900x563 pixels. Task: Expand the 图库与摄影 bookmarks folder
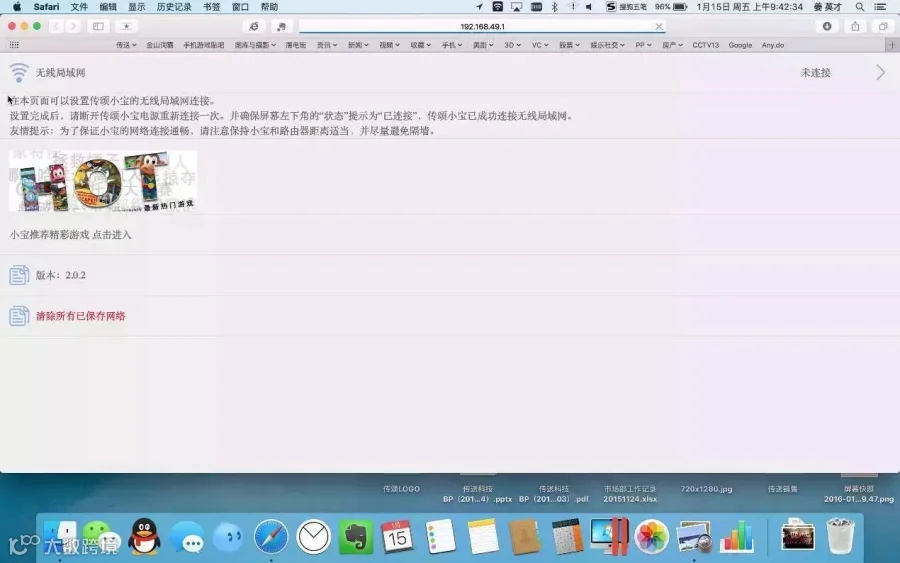255,45
